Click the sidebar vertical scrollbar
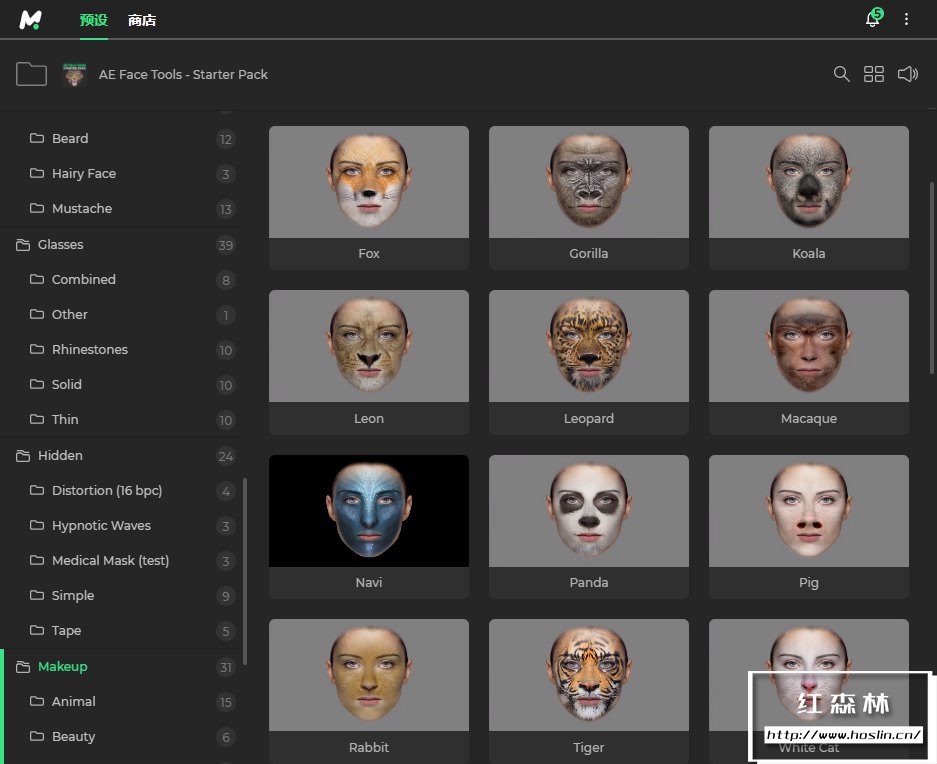The height and width of the screenshot is (764, 937). point(245,570)
